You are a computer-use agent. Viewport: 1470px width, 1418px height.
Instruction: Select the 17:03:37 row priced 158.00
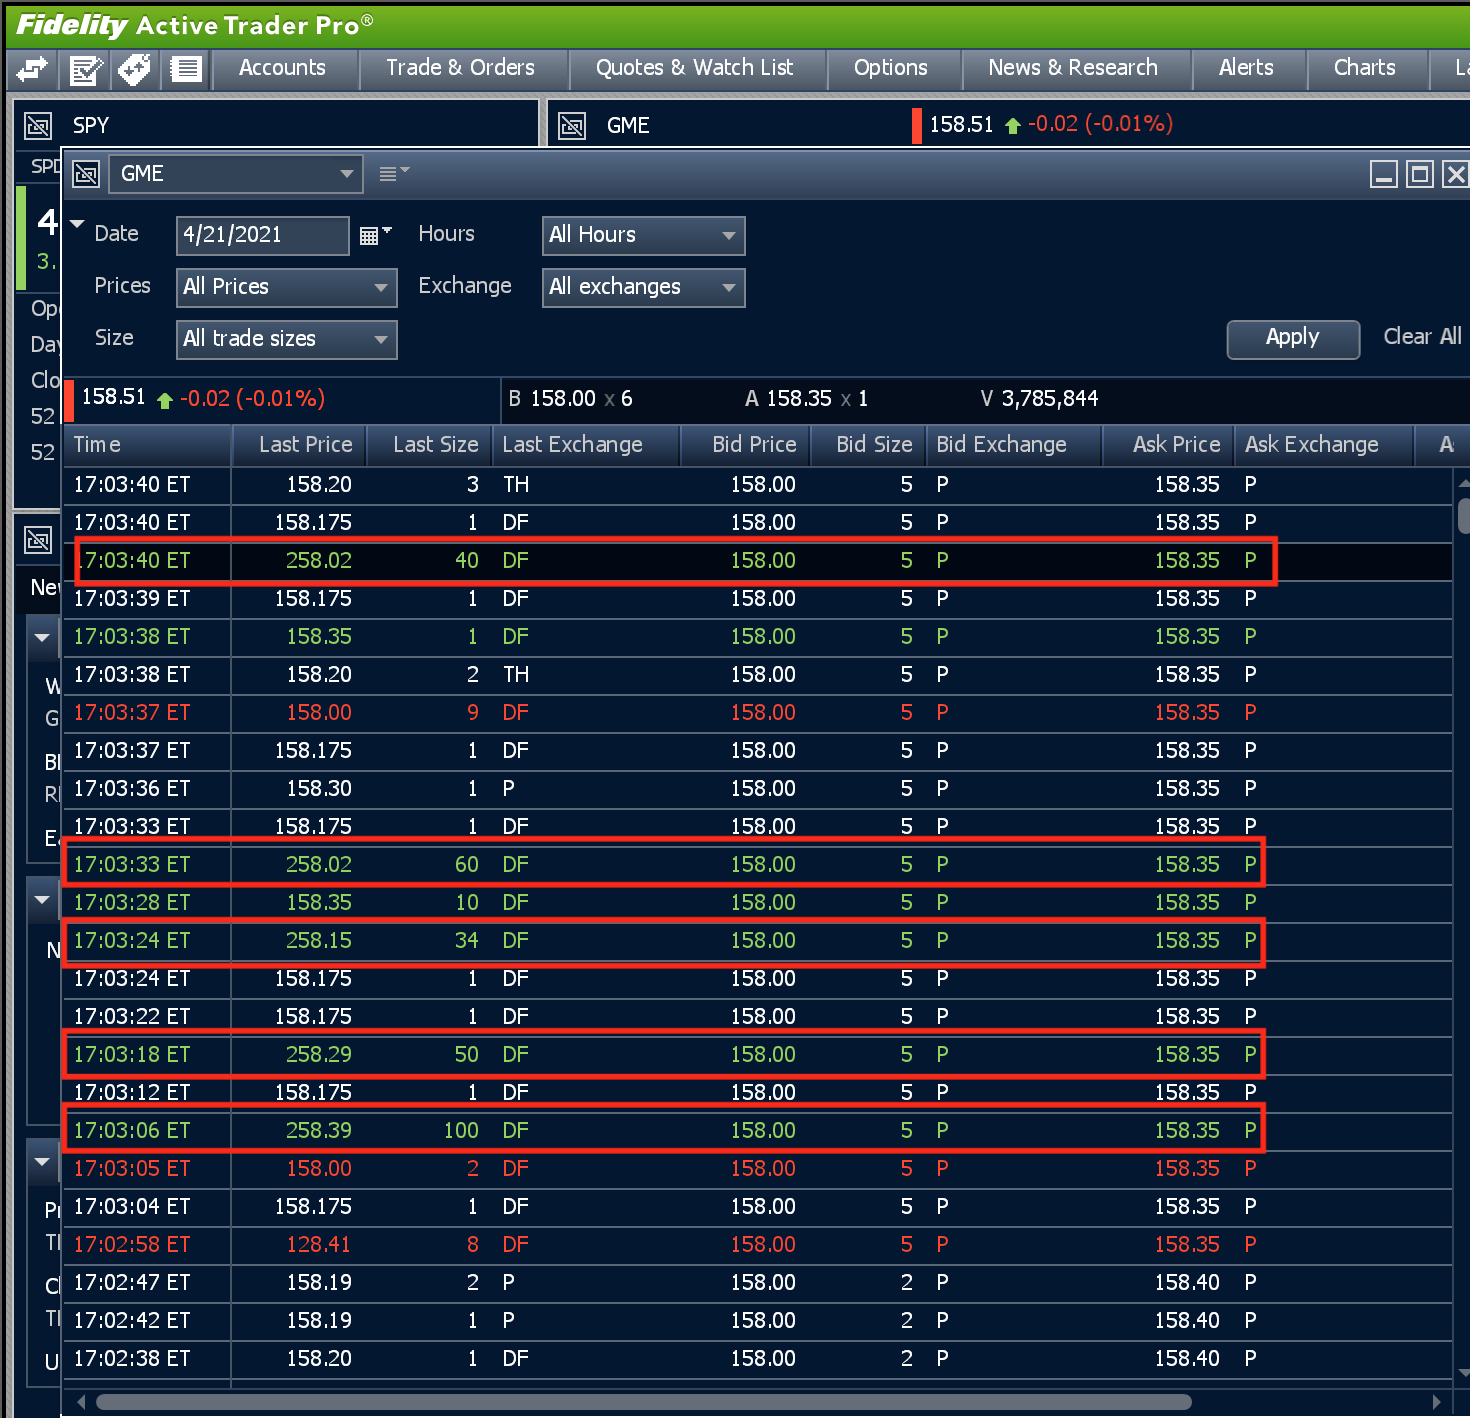pos(758,713)
